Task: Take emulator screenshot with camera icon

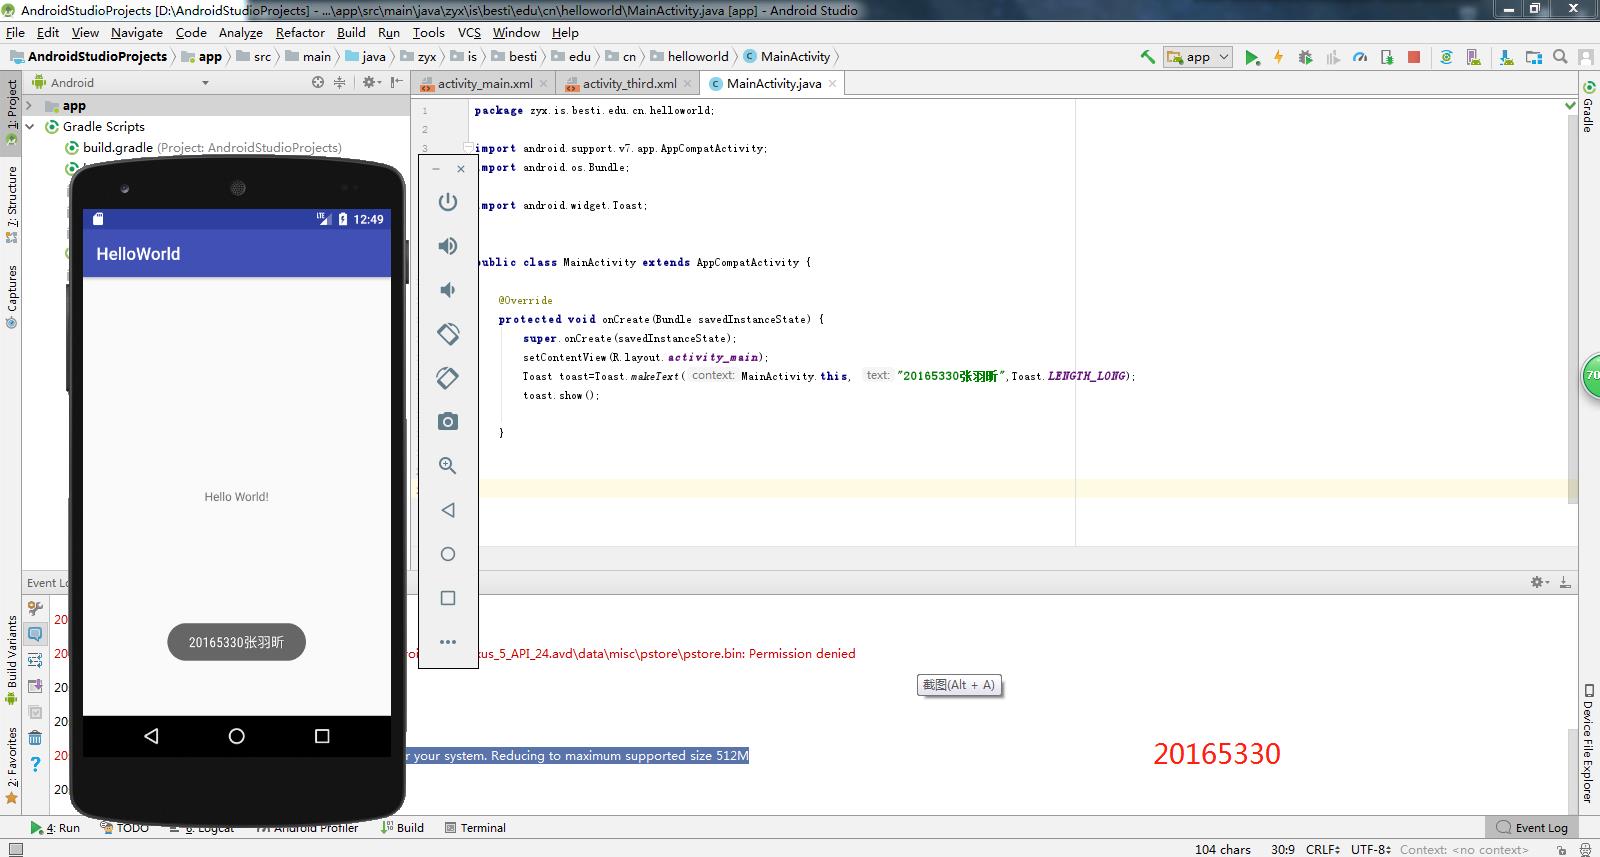Action: coord(448,422)
